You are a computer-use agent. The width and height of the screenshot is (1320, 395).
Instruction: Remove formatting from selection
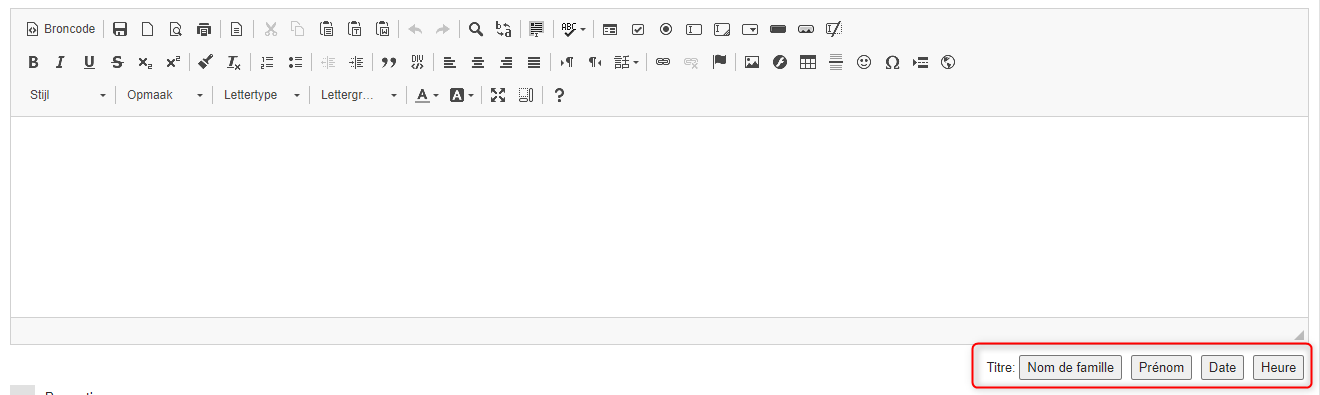[234, 62]
